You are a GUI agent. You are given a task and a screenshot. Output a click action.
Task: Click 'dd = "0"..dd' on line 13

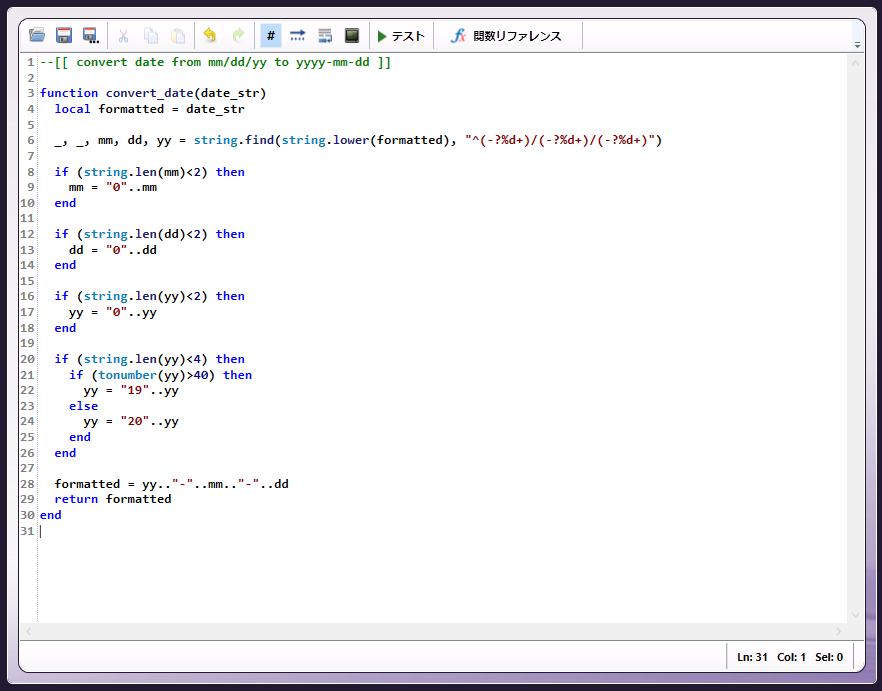click(113, 249)
